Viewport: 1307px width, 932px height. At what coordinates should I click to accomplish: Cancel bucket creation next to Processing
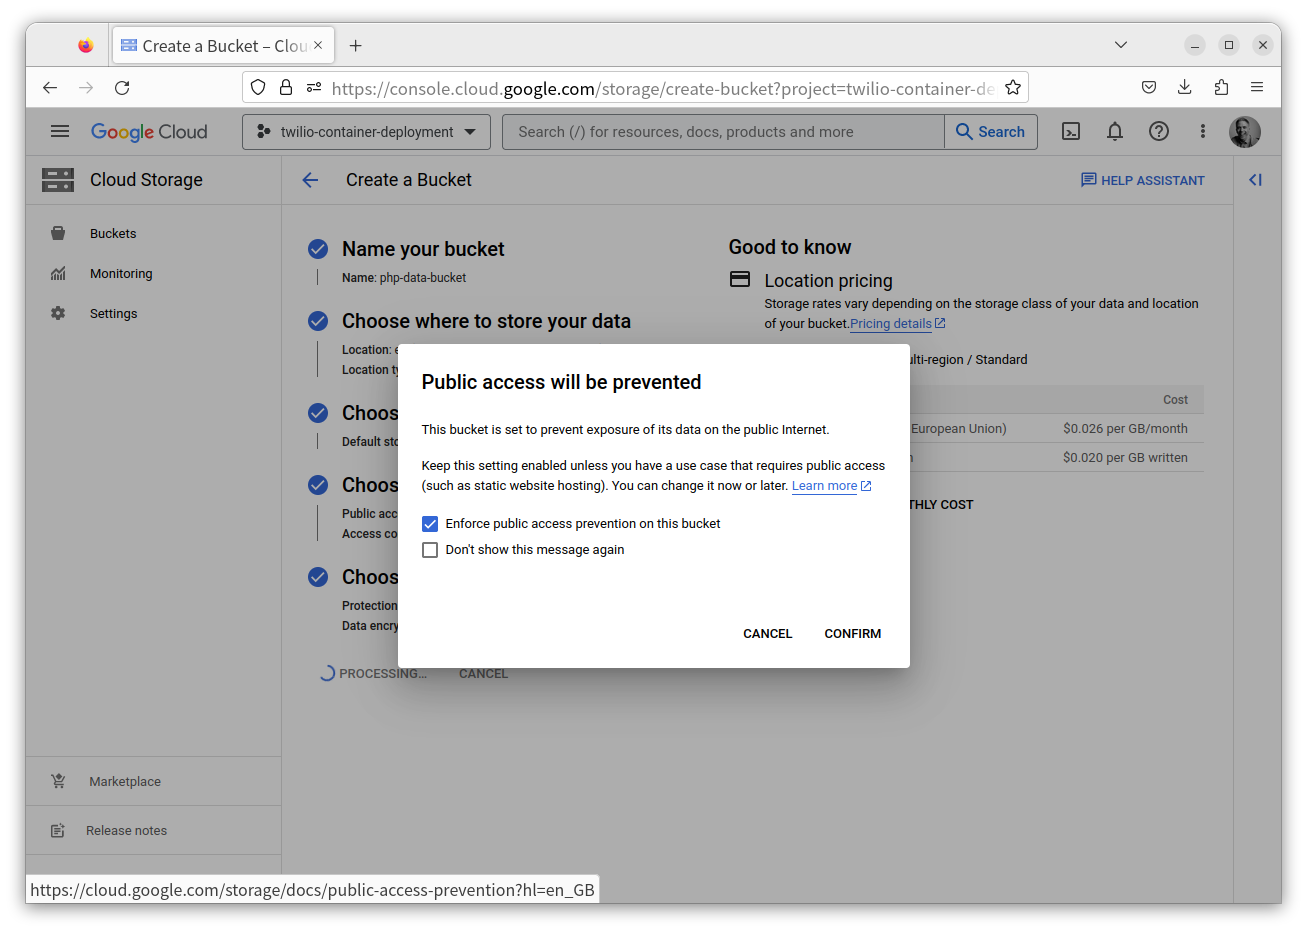pyautogui.click(x=483, y=674)
